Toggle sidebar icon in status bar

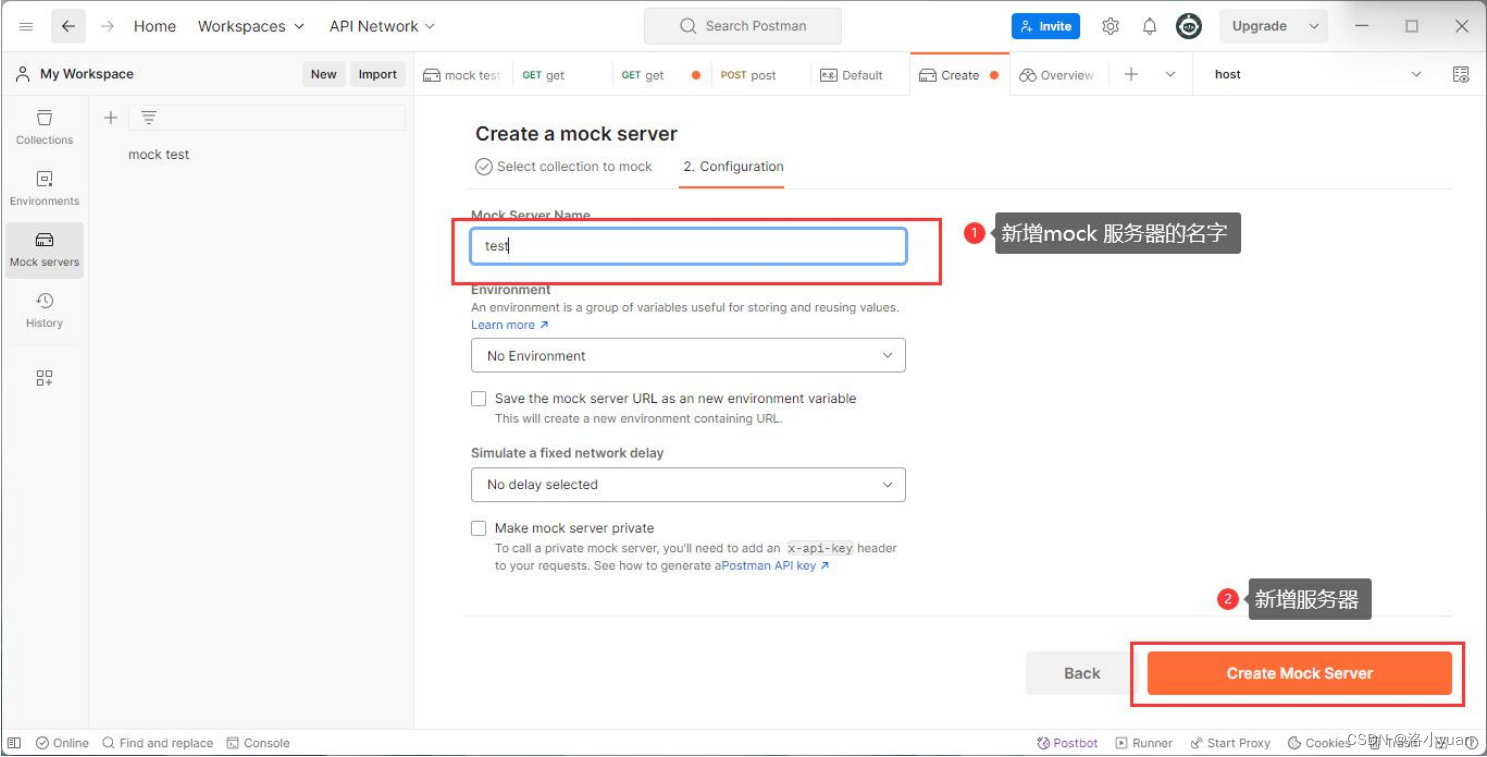[14, 743]
